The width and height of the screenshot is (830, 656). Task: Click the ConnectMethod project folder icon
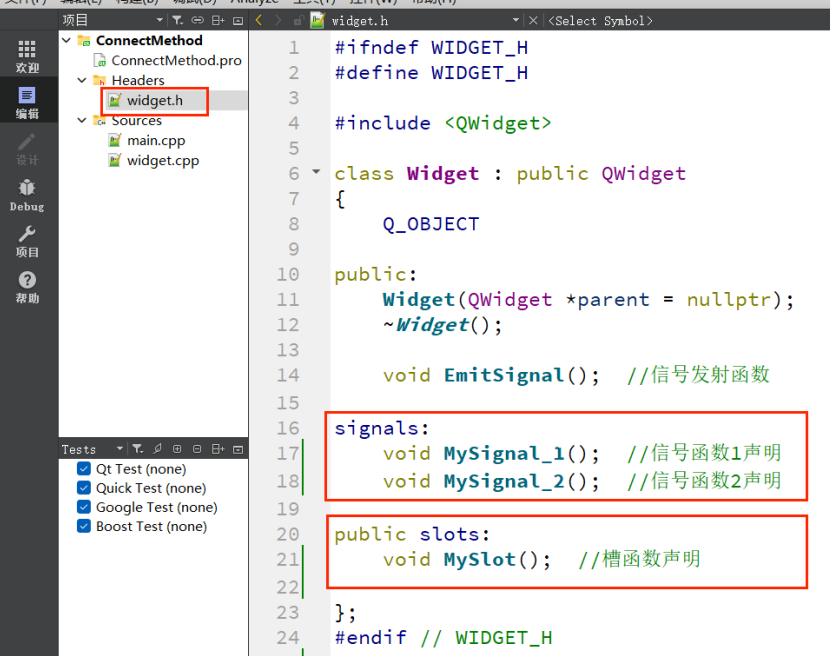pyautogui.click(x=84, y=40)
